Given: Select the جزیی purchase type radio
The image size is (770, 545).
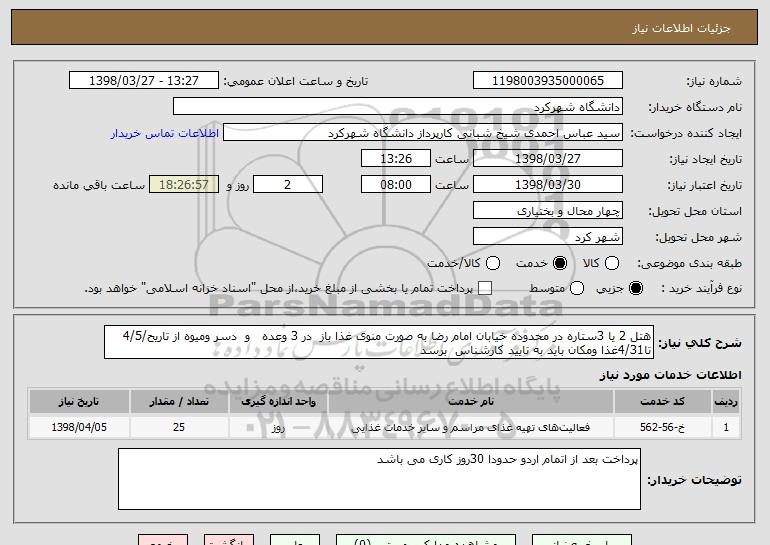Looking at the screenshot, I should [x=636, y=288].
